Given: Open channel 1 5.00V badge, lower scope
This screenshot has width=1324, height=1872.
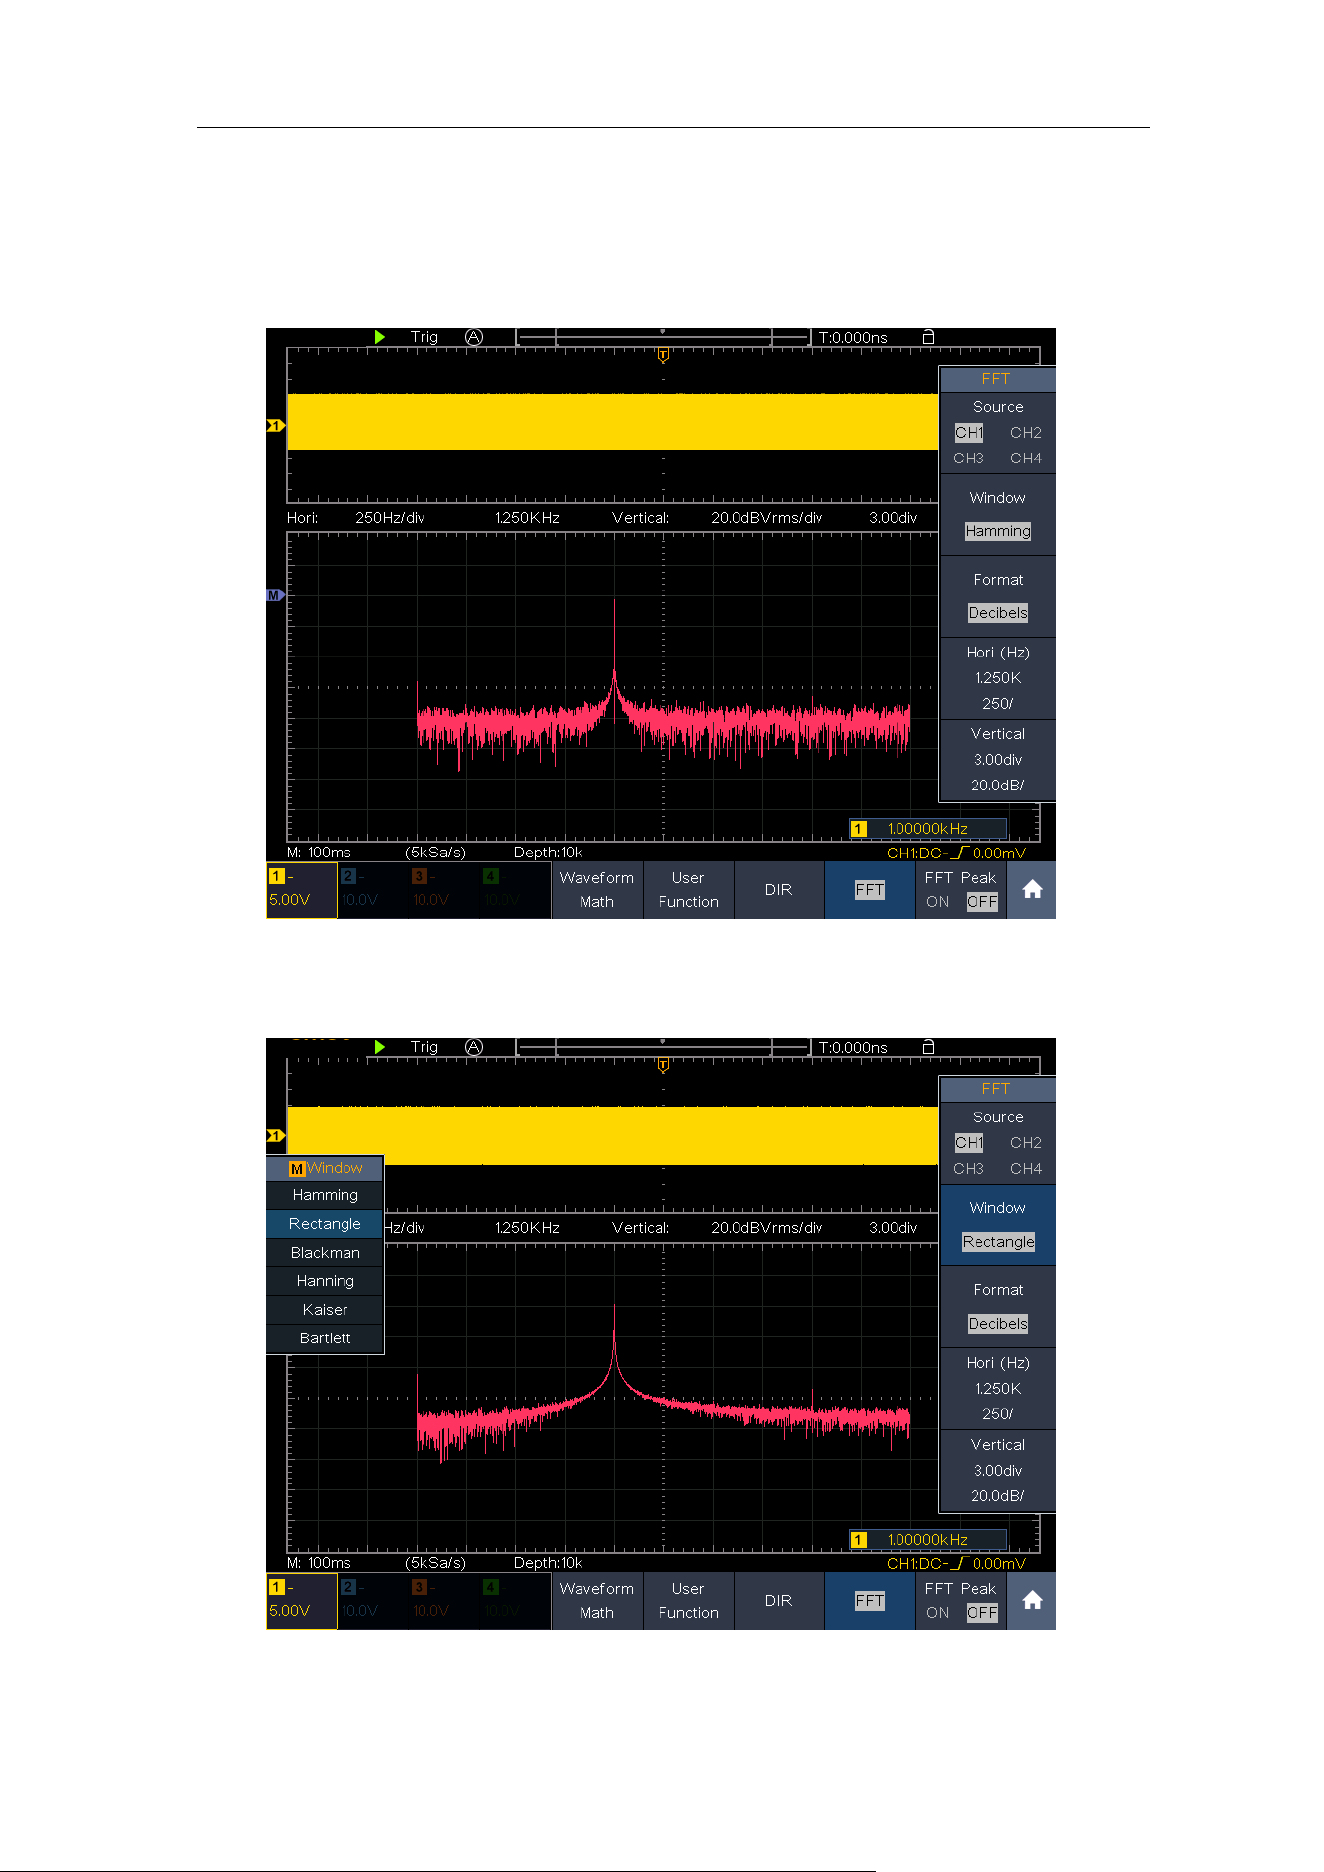Looking at the screenshot, I should click(x=301, y=1600).
